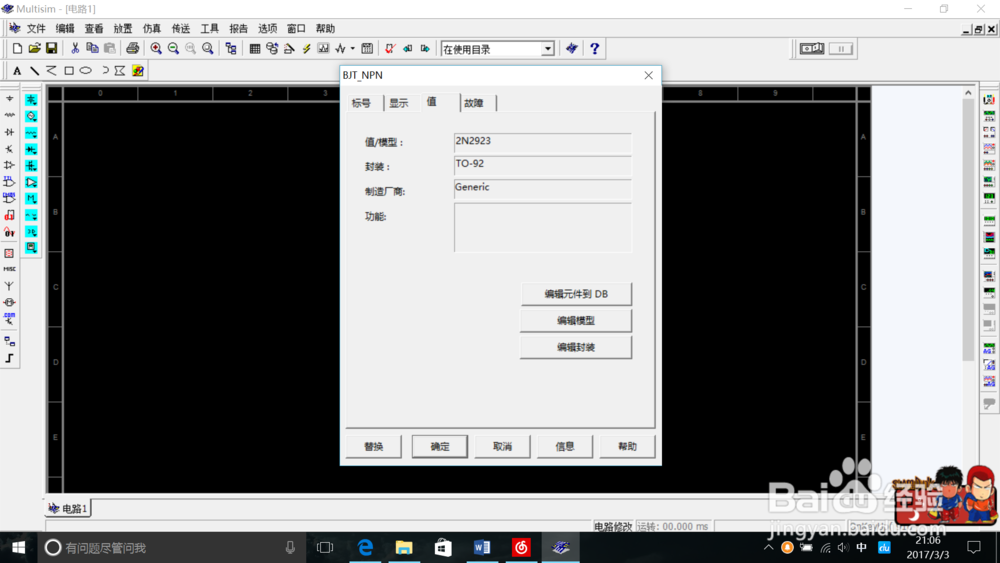Viewport: 1000px width, 563px height.
Task: Open the analysis waveform icon
Action: [x=341, y=48]
